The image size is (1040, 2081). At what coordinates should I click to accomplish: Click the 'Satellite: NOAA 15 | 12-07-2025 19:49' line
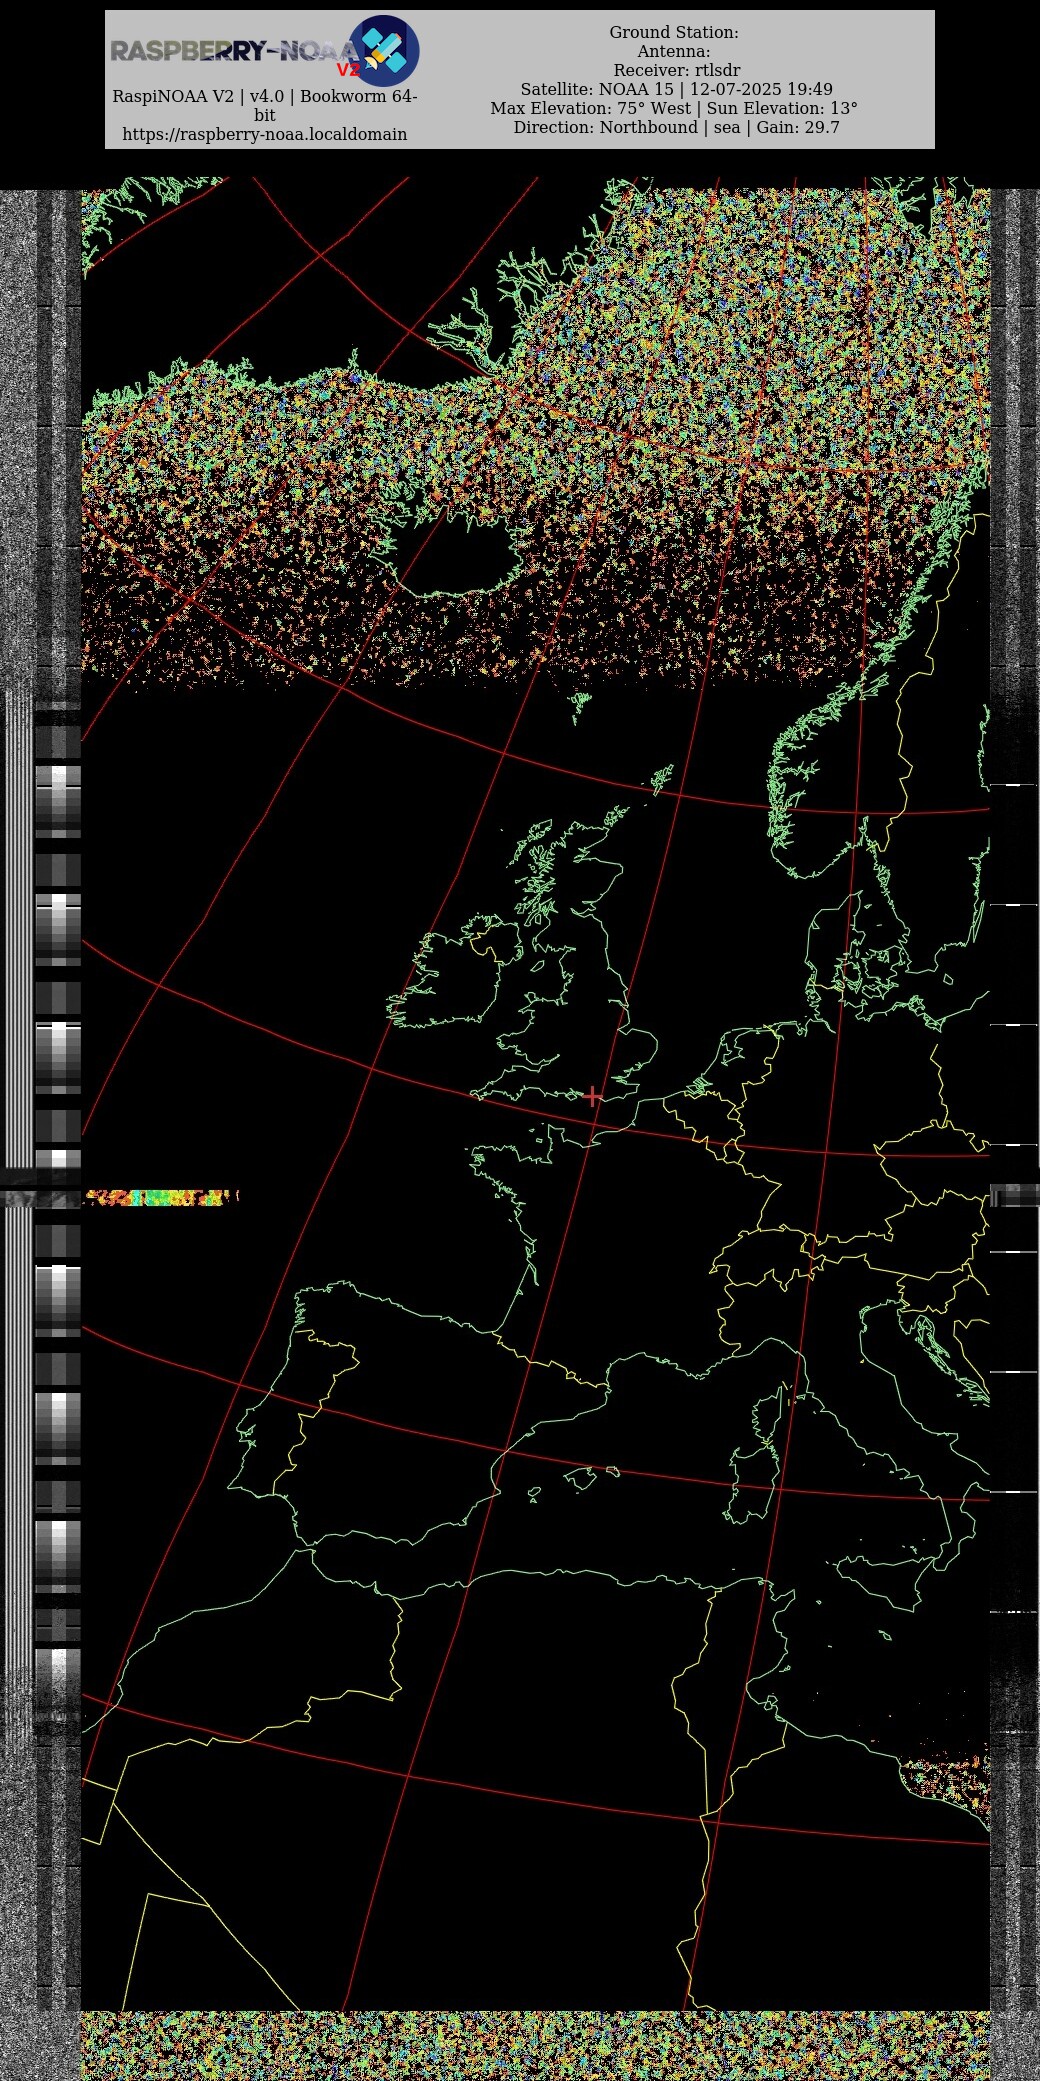(x=676, y=89)
